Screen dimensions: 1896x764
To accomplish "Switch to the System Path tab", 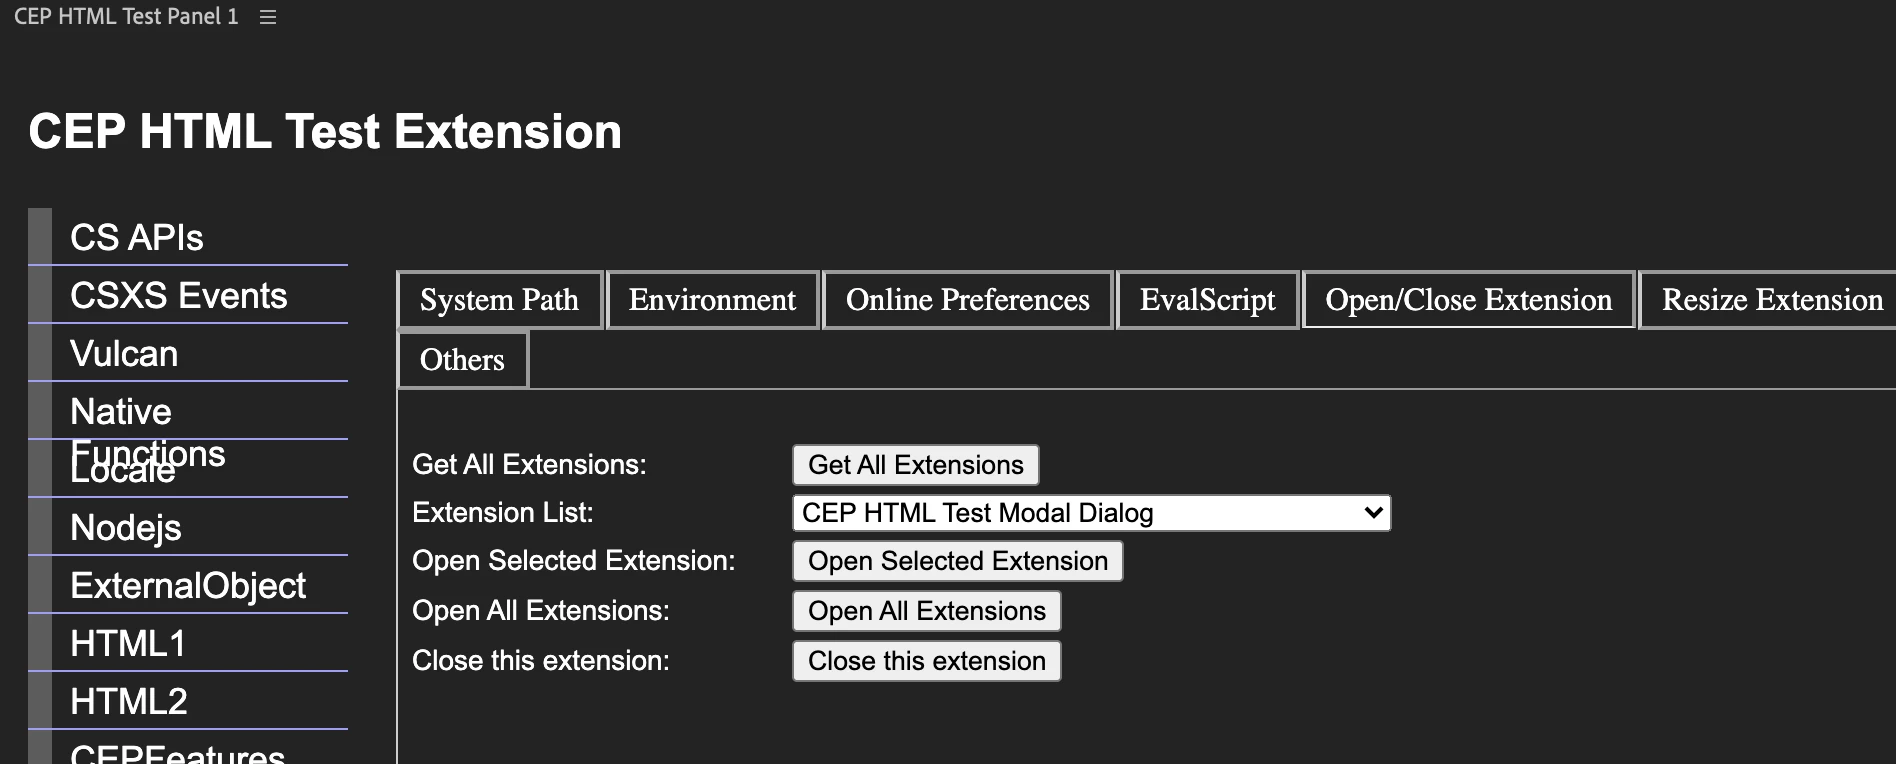I will [500, 300].
